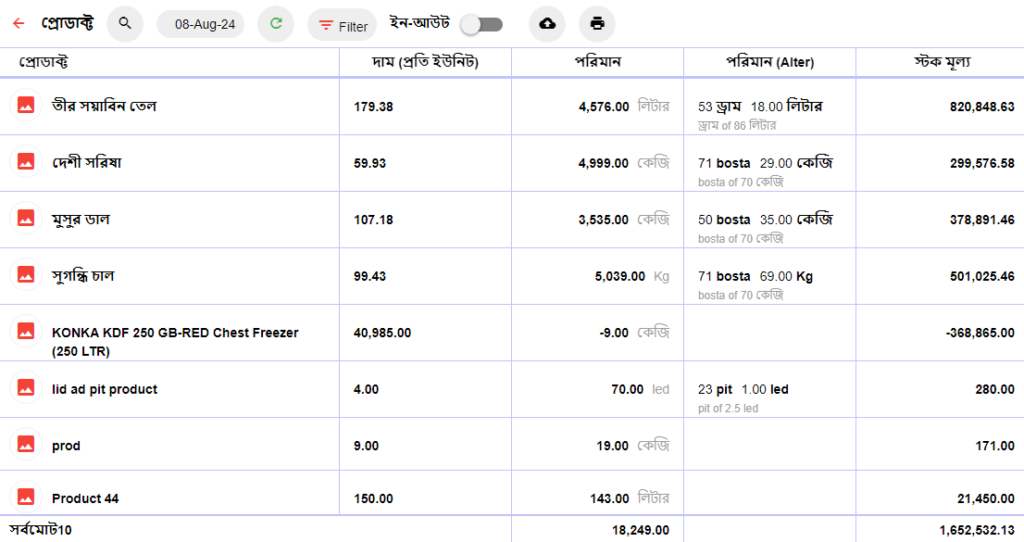1024x542 pixels.
Task: Click the পরিমান column header
Action: pos(598,62)
